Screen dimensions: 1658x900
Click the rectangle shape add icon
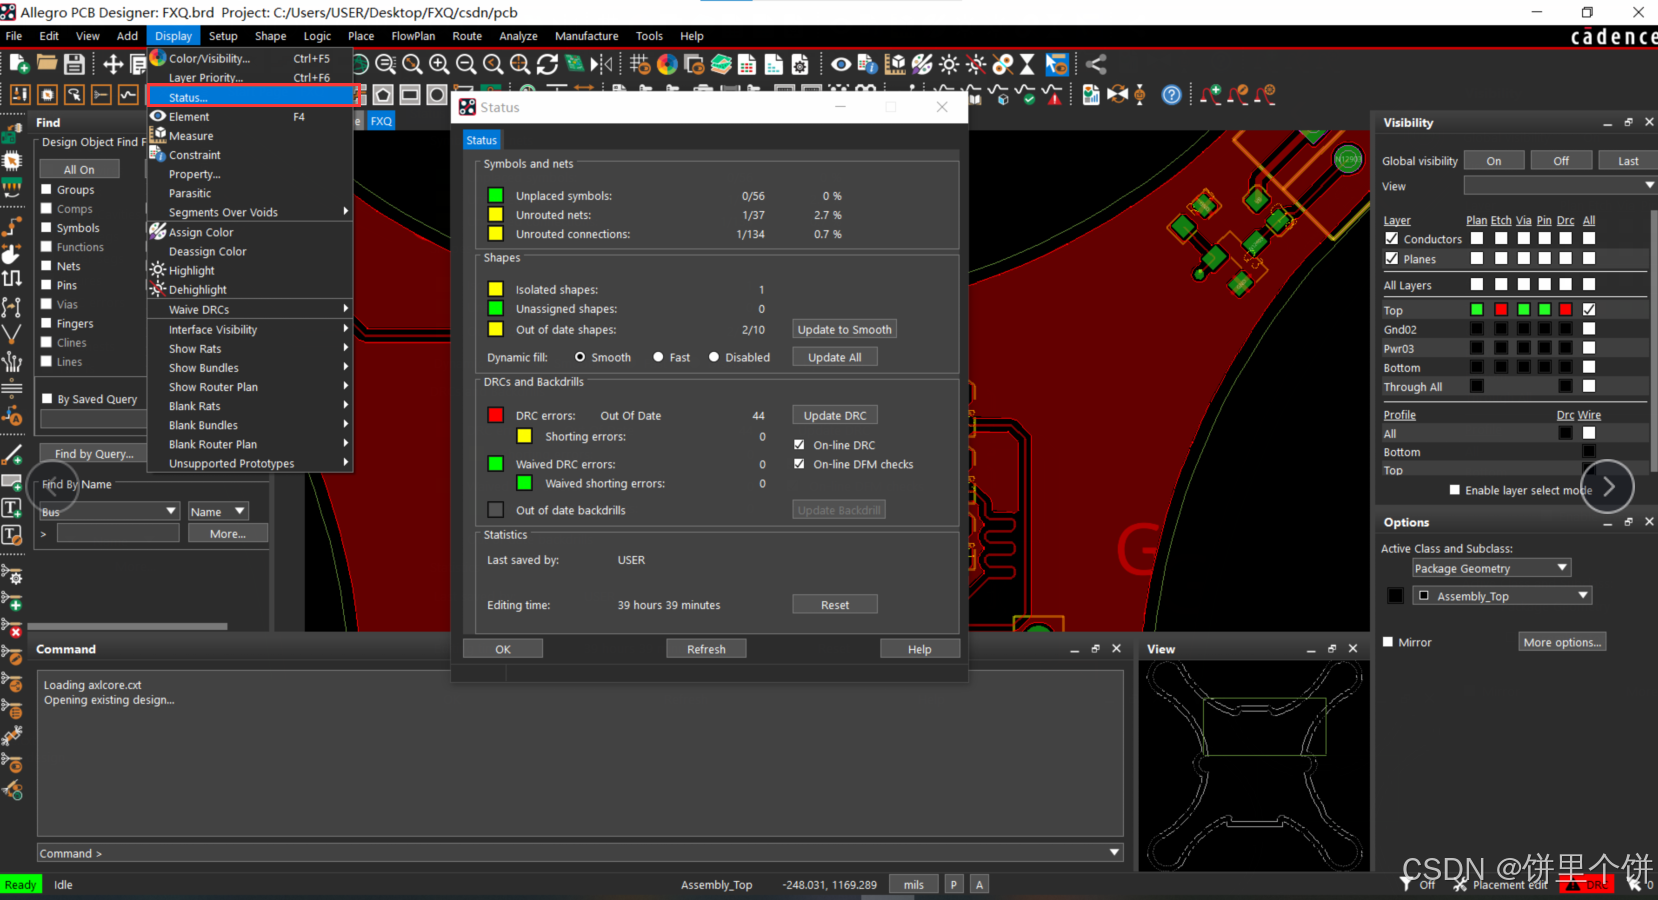(410, 95)
